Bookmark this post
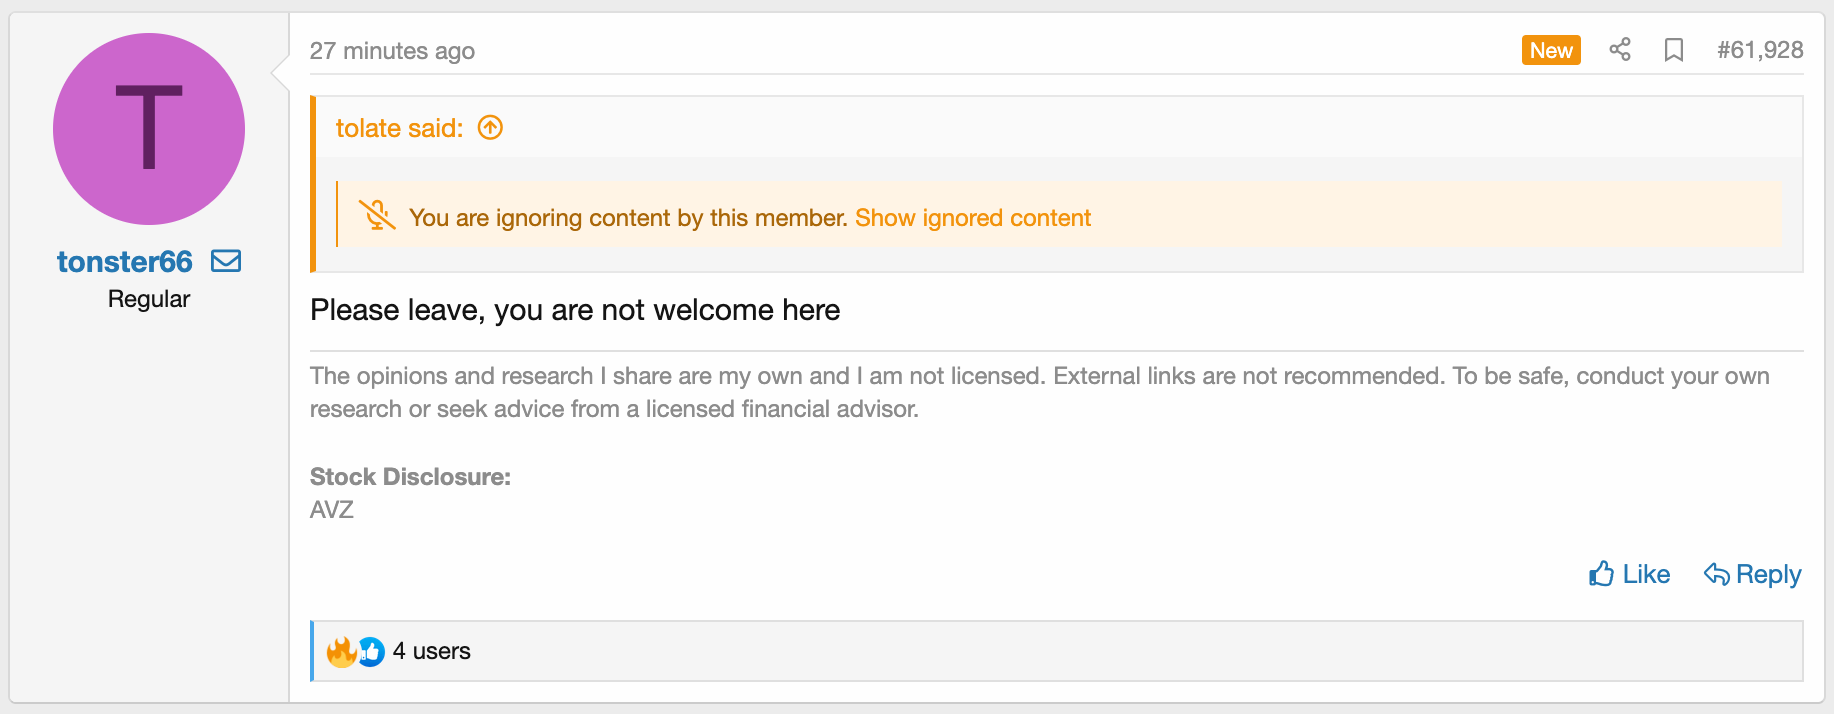 [1674, 50]
